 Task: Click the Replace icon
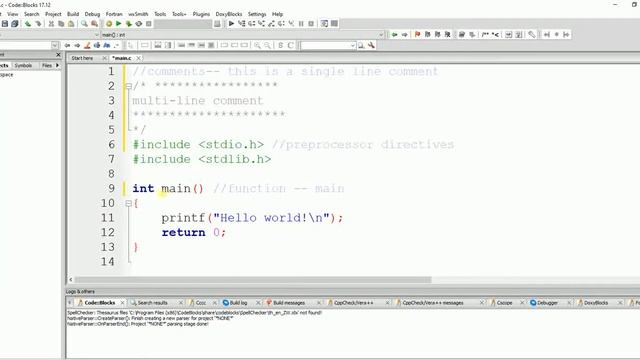(94, 24)
